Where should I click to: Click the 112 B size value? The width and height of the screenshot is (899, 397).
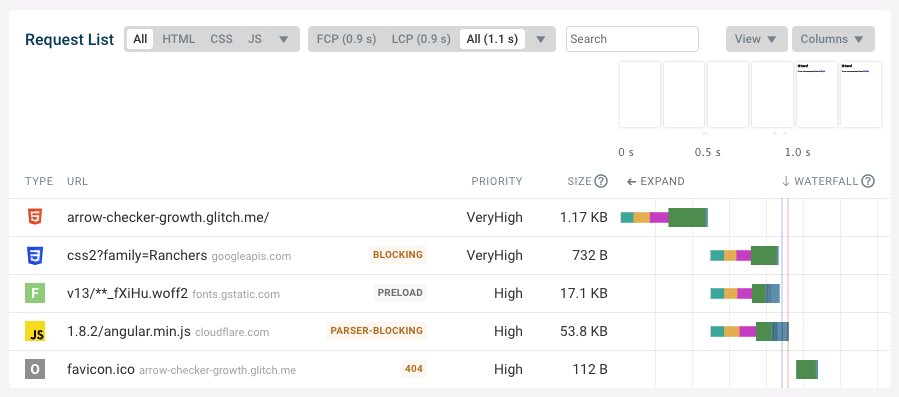click(590, 369)
